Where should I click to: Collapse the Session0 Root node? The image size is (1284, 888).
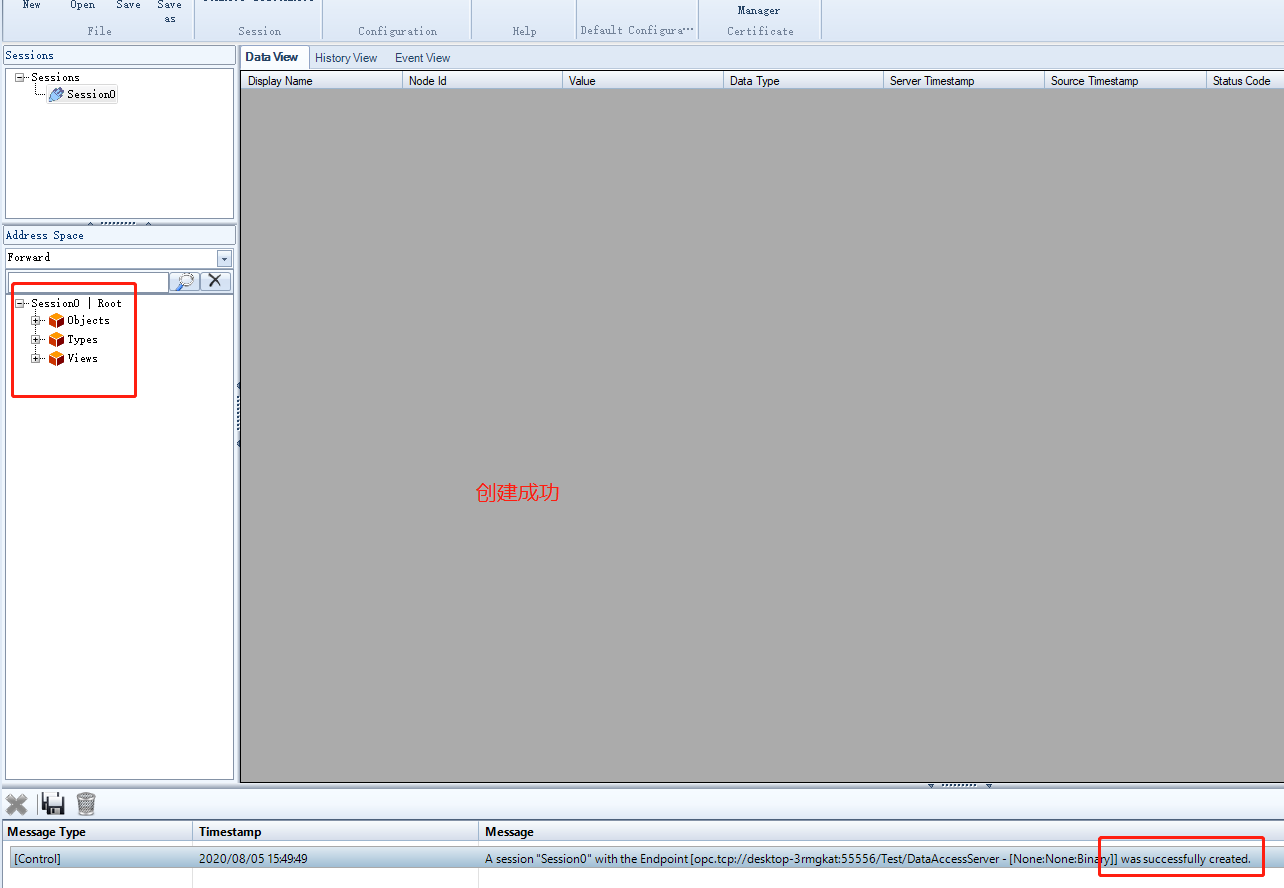19,303
